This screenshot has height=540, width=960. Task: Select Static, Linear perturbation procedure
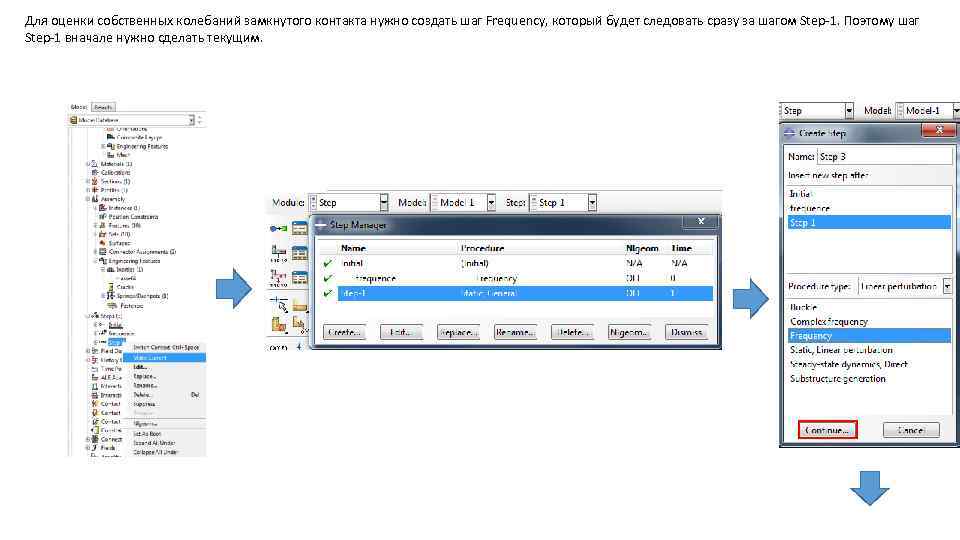click(x=869, y=350)
